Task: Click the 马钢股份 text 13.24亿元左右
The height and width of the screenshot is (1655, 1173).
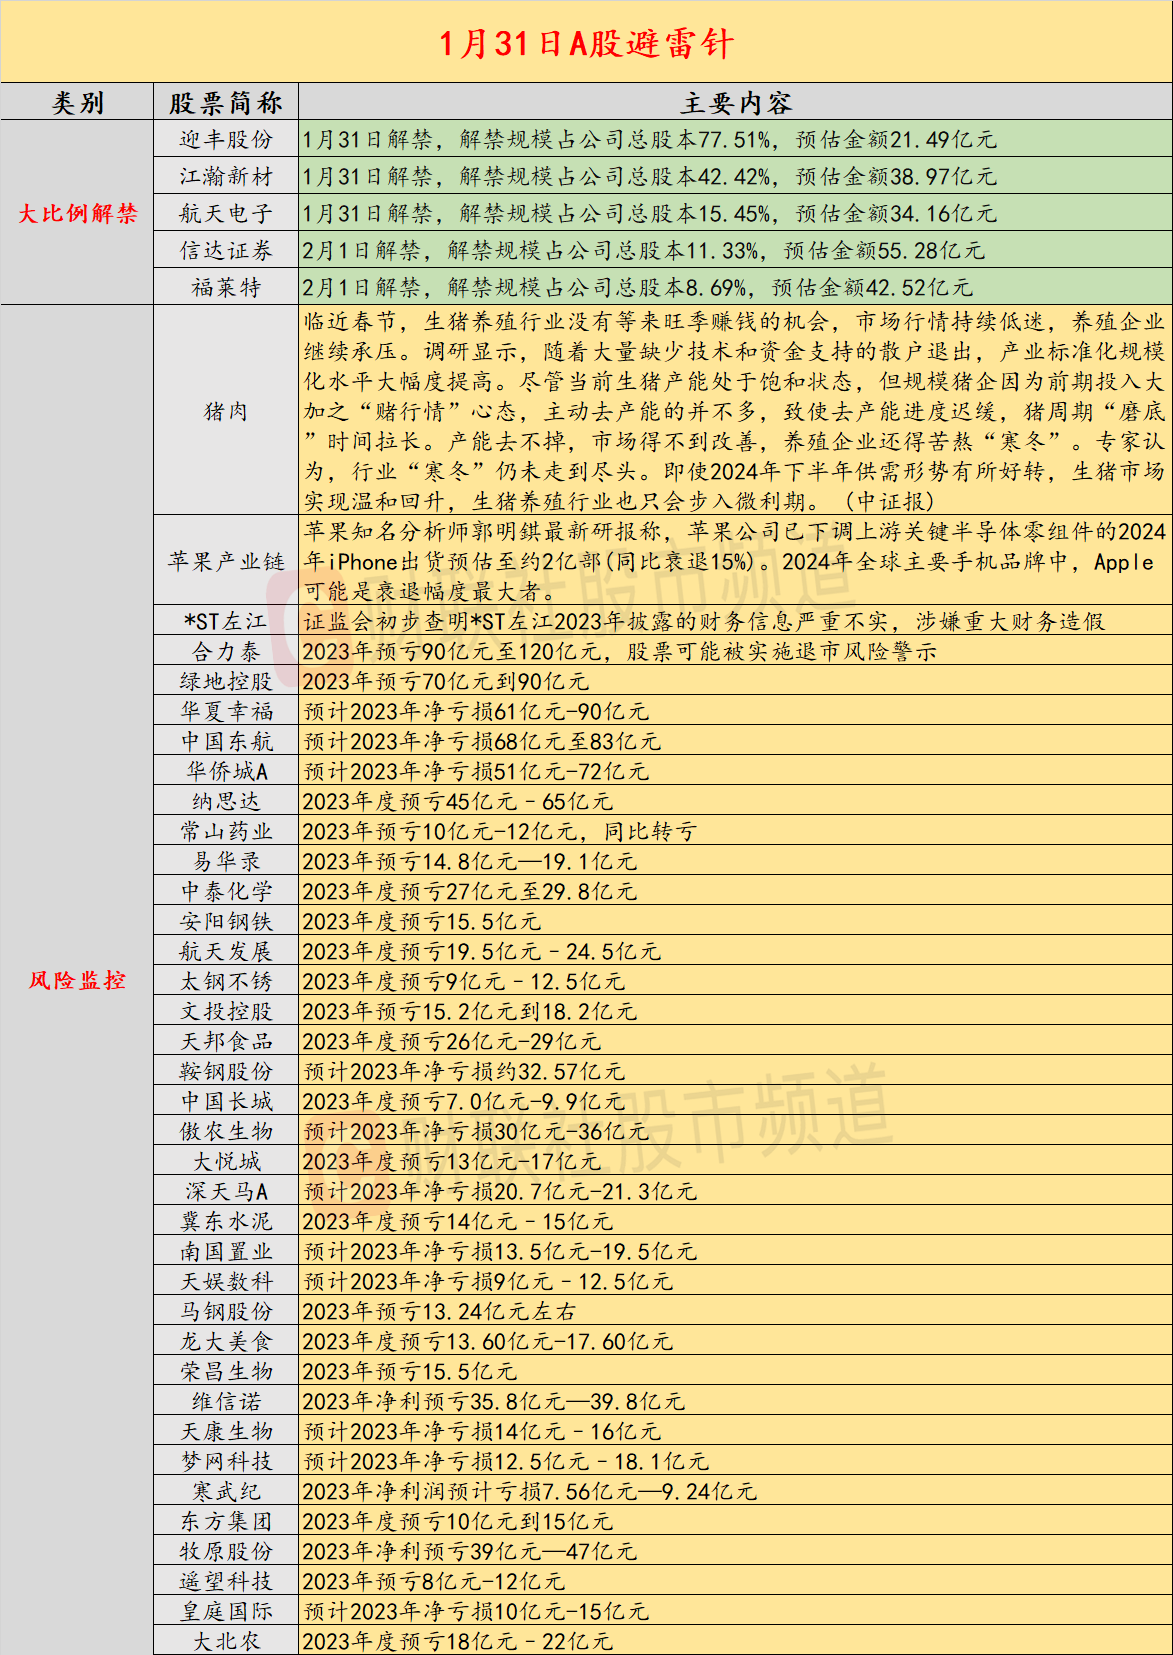Action: tap(500, 1311)
